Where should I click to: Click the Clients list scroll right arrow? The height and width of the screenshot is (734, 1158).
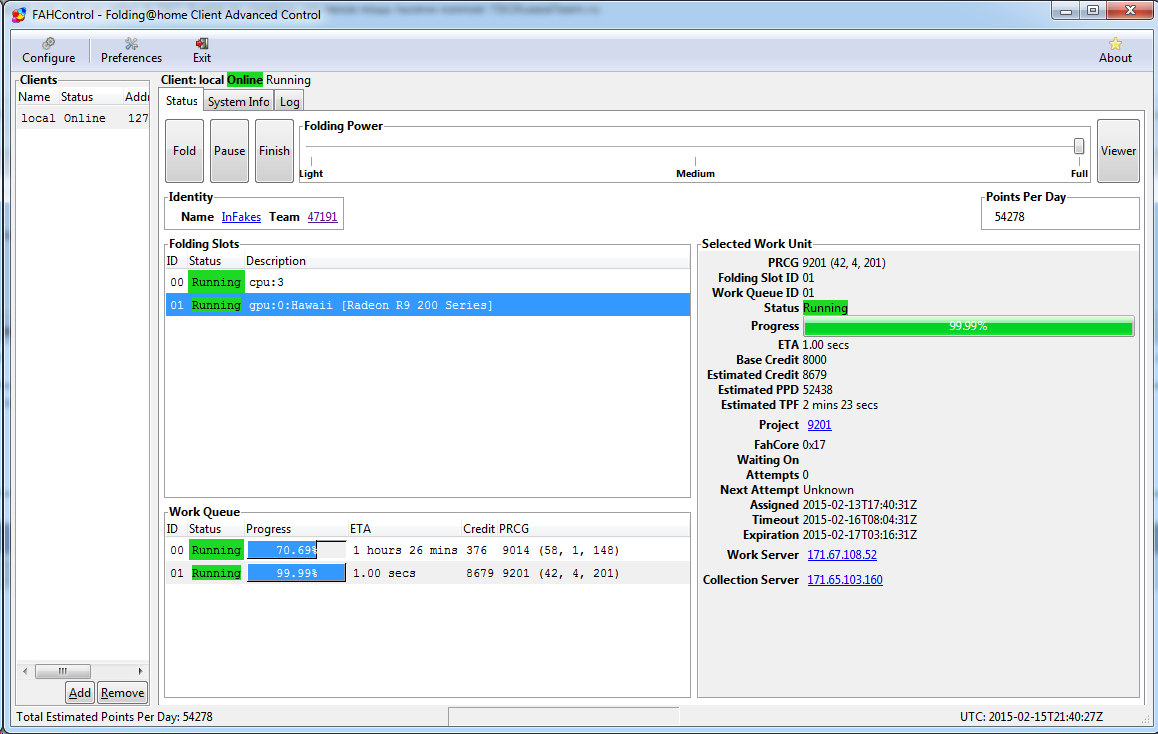coord(140,671)
